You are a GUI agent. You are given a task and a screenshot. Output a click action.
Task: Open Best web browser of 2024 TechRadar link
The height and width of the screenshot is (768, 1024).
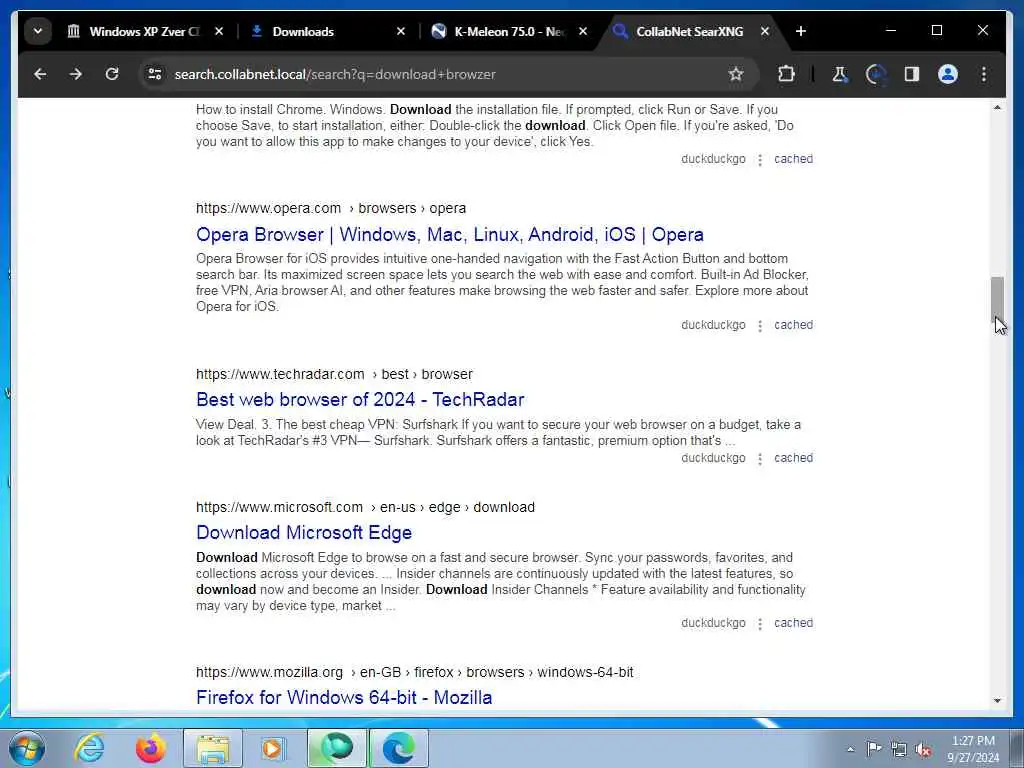tap(360, 400)
